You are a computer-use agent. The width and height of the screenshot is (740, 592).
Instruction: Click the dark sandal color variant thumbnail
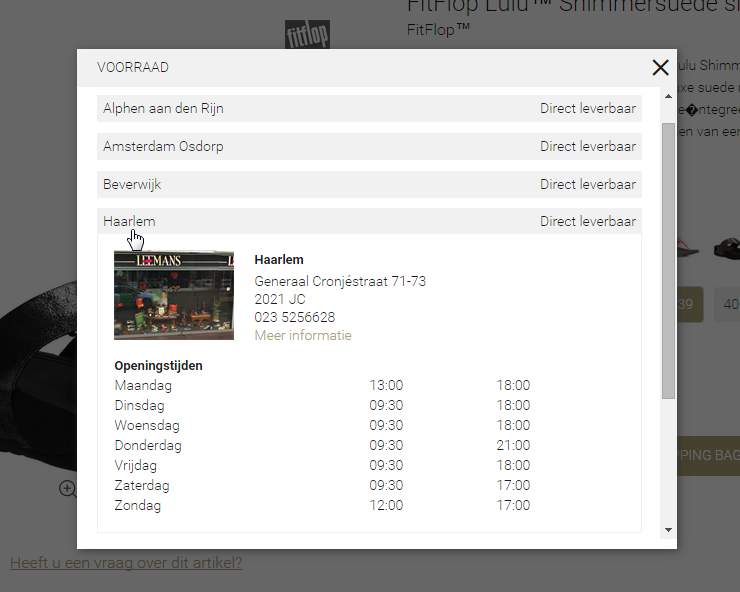727,248
